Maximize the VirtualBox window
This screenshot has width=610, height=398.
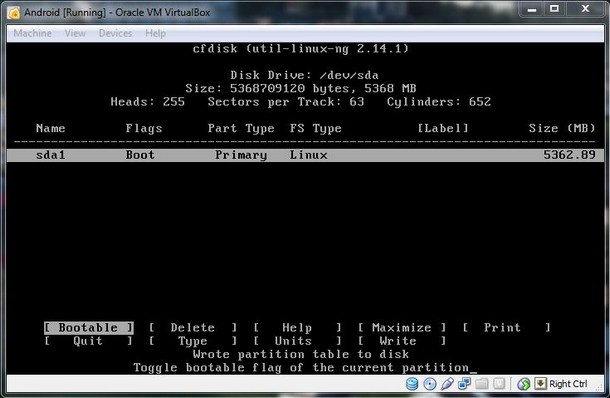click(554, 9)
